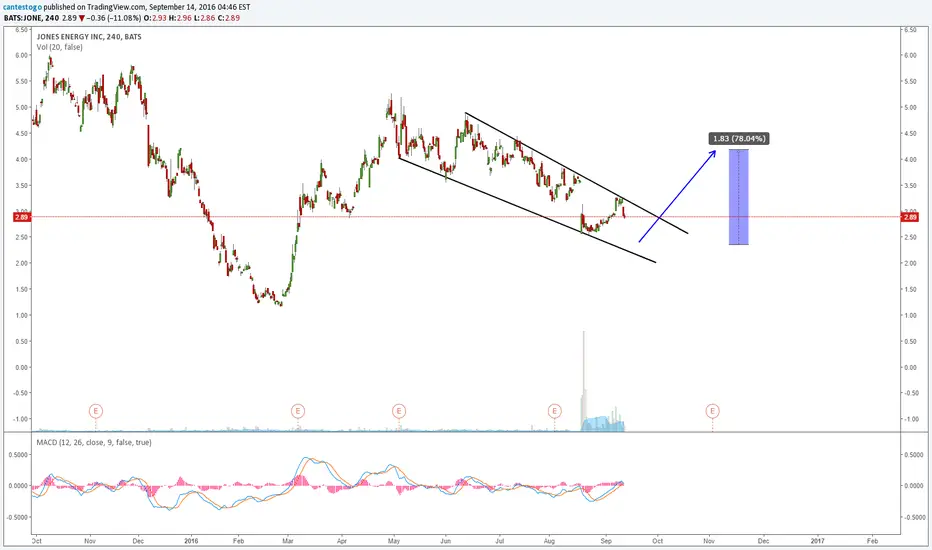Click the H:2.96 high value
Image resolution: width=932 pixels, height=550 pixels.
(180, 18)
